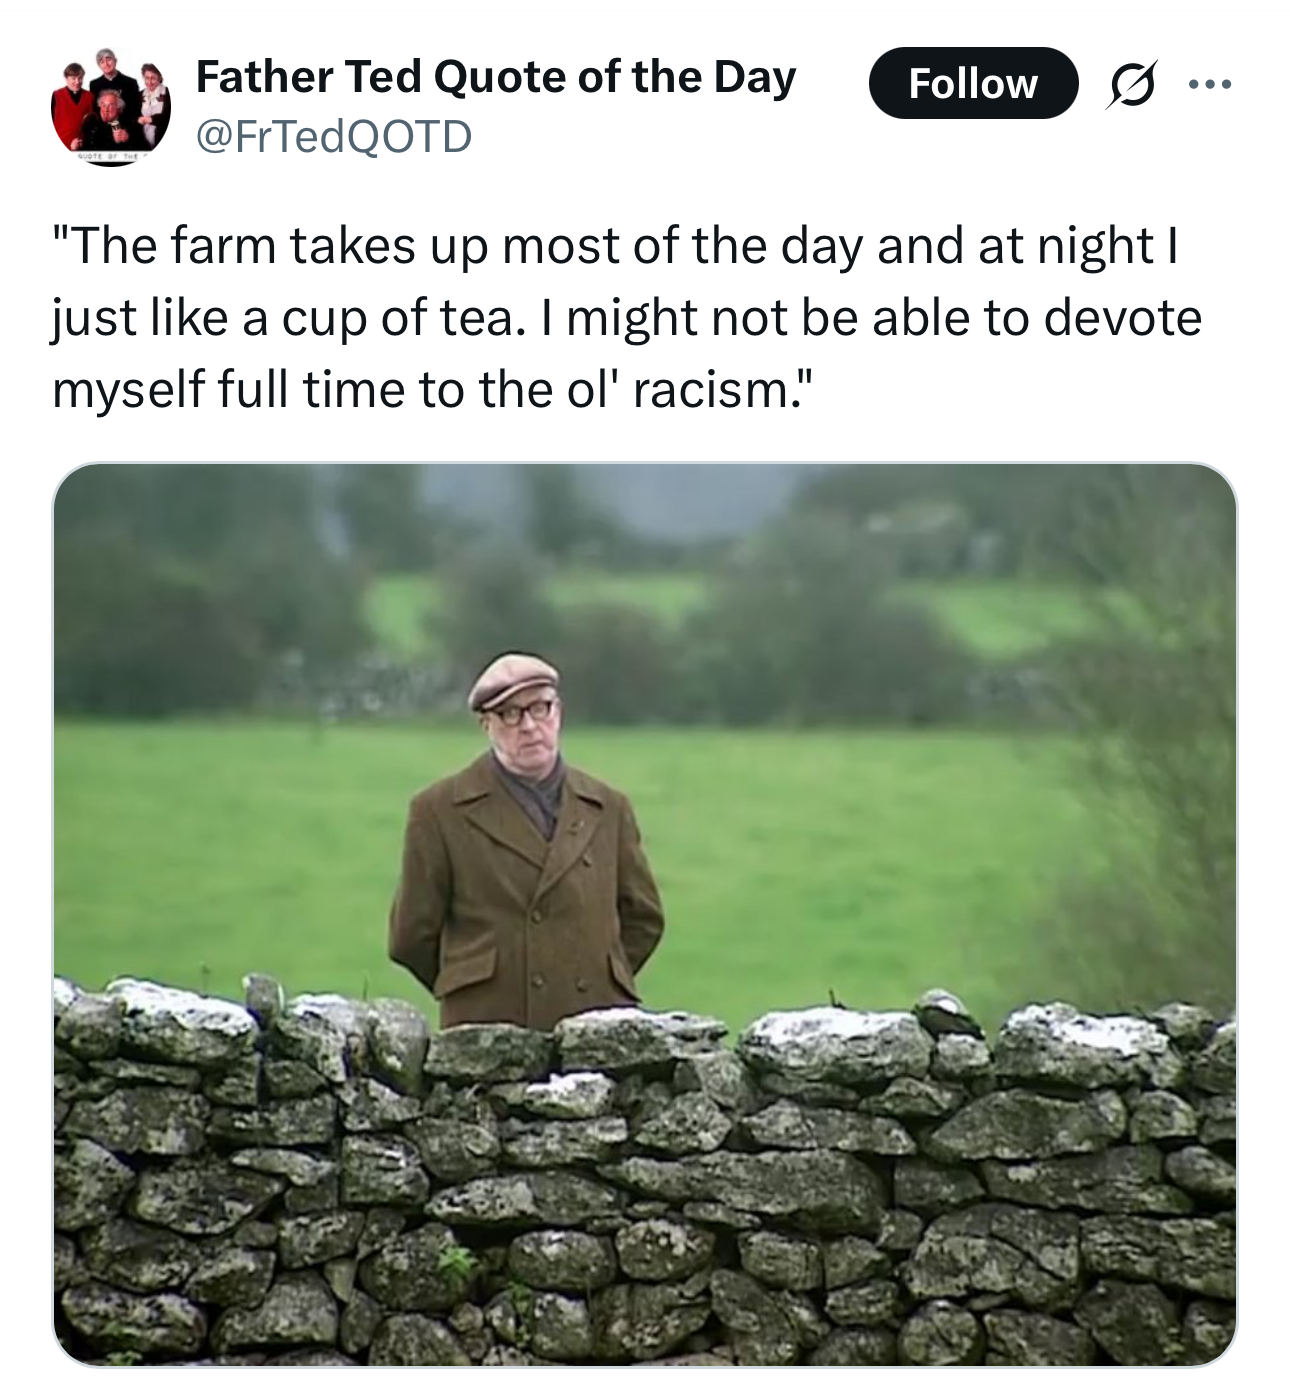This screenshot has width=1290, height=1379.
Task: Tap the round cast-photo profile picture
Action: [x=111, y=106]
